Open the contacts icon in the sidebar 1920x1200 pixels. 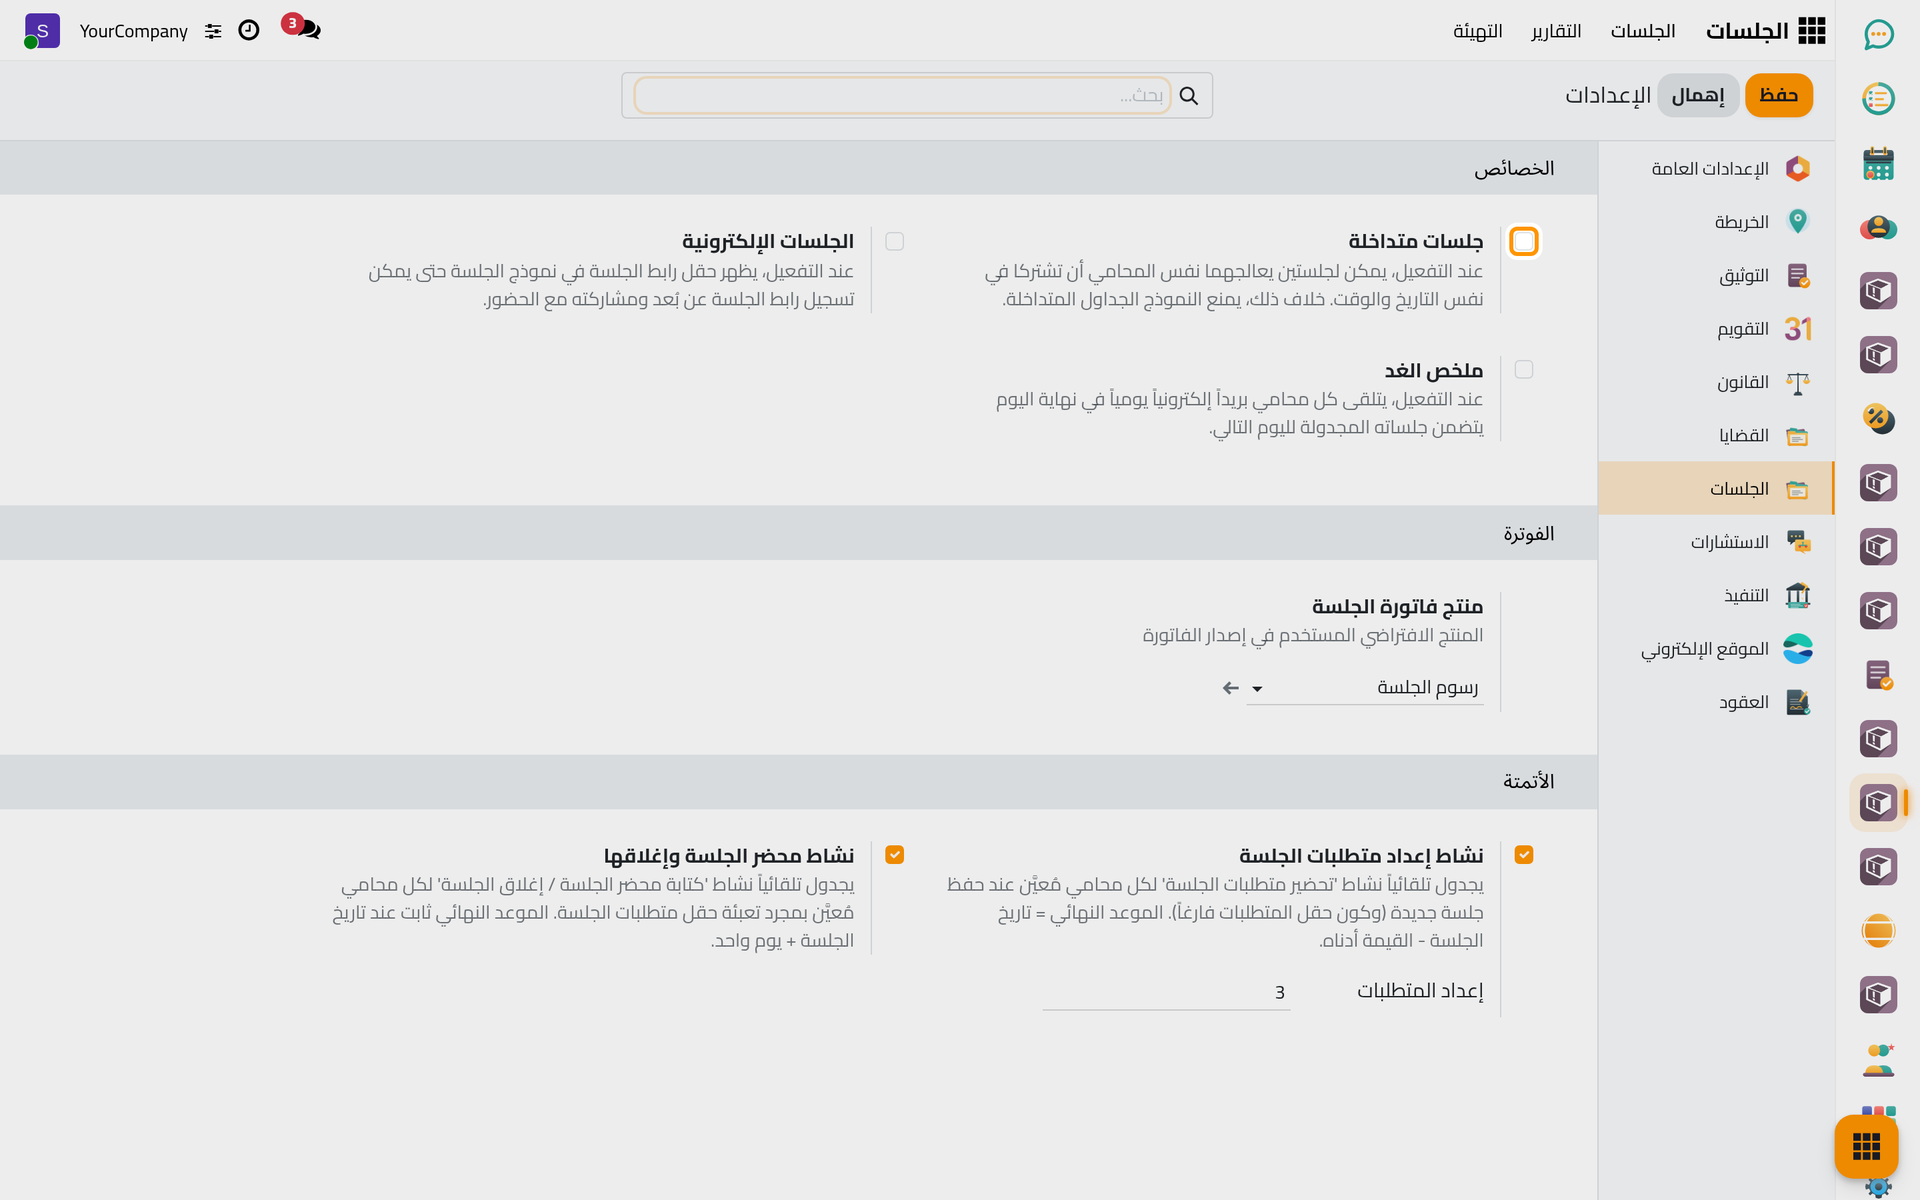click(x=1878, y=227)
